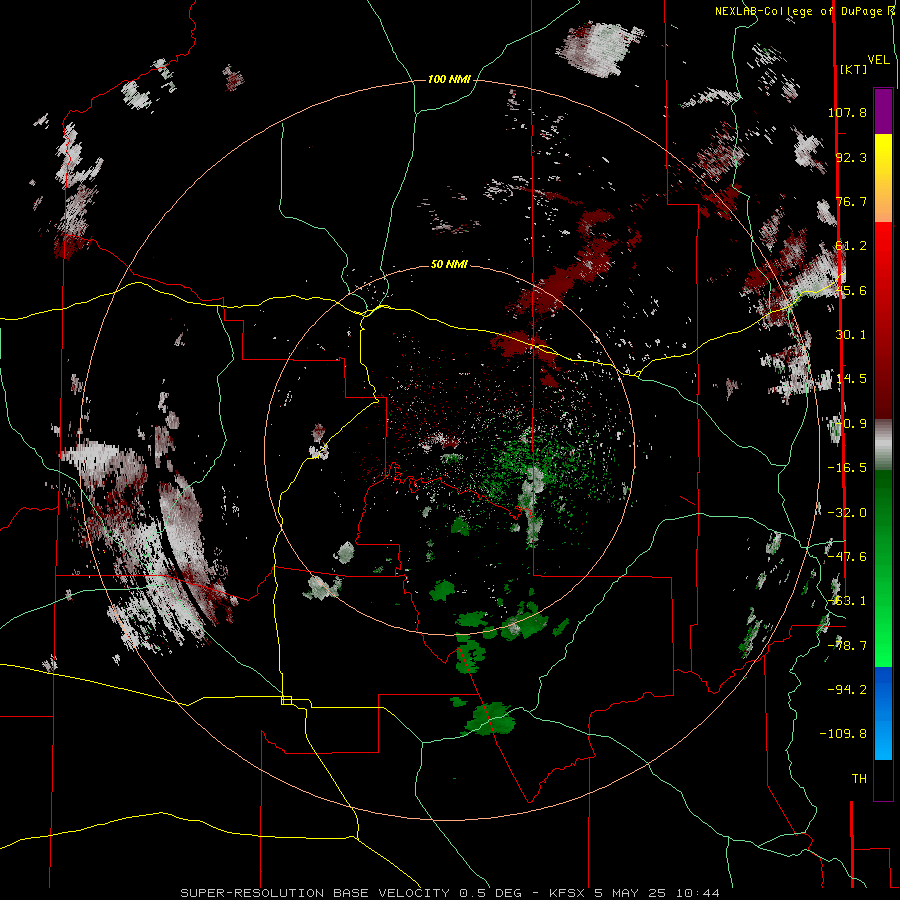Select the -78.7 velocity scale value
Image resolution: width=900 pixels, height=900 pixels.
point(847,646)
